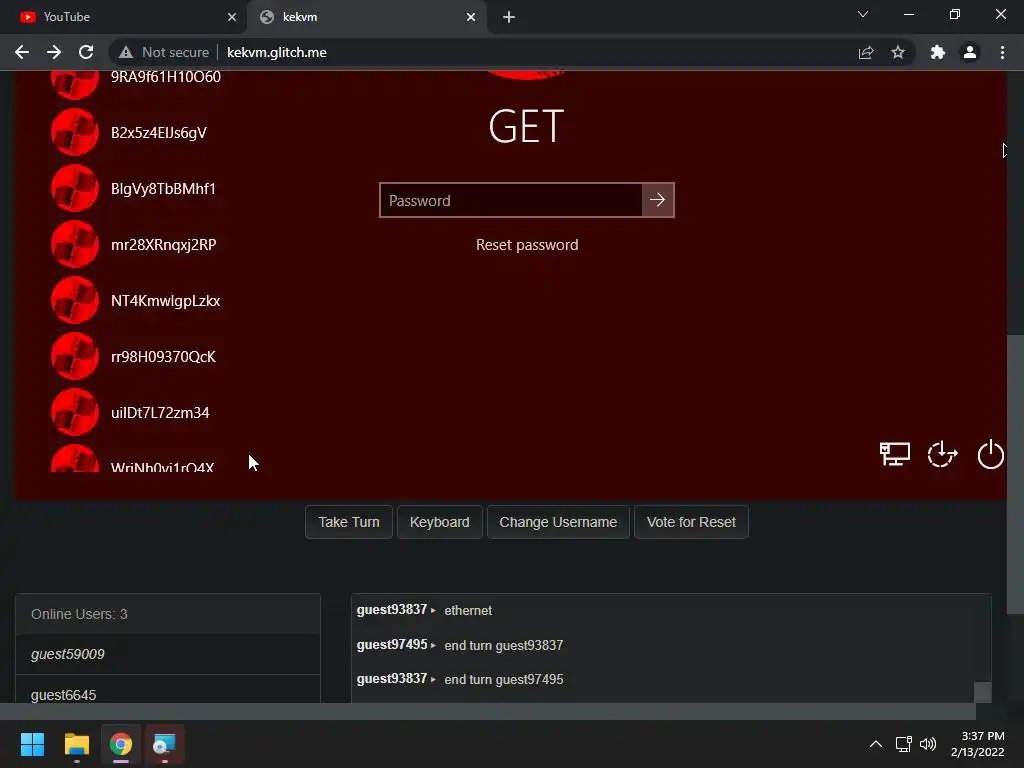Open ease of access icon
Viewport: 1024px width, 768px height.
pyautogui.click(x=942, y=454)
